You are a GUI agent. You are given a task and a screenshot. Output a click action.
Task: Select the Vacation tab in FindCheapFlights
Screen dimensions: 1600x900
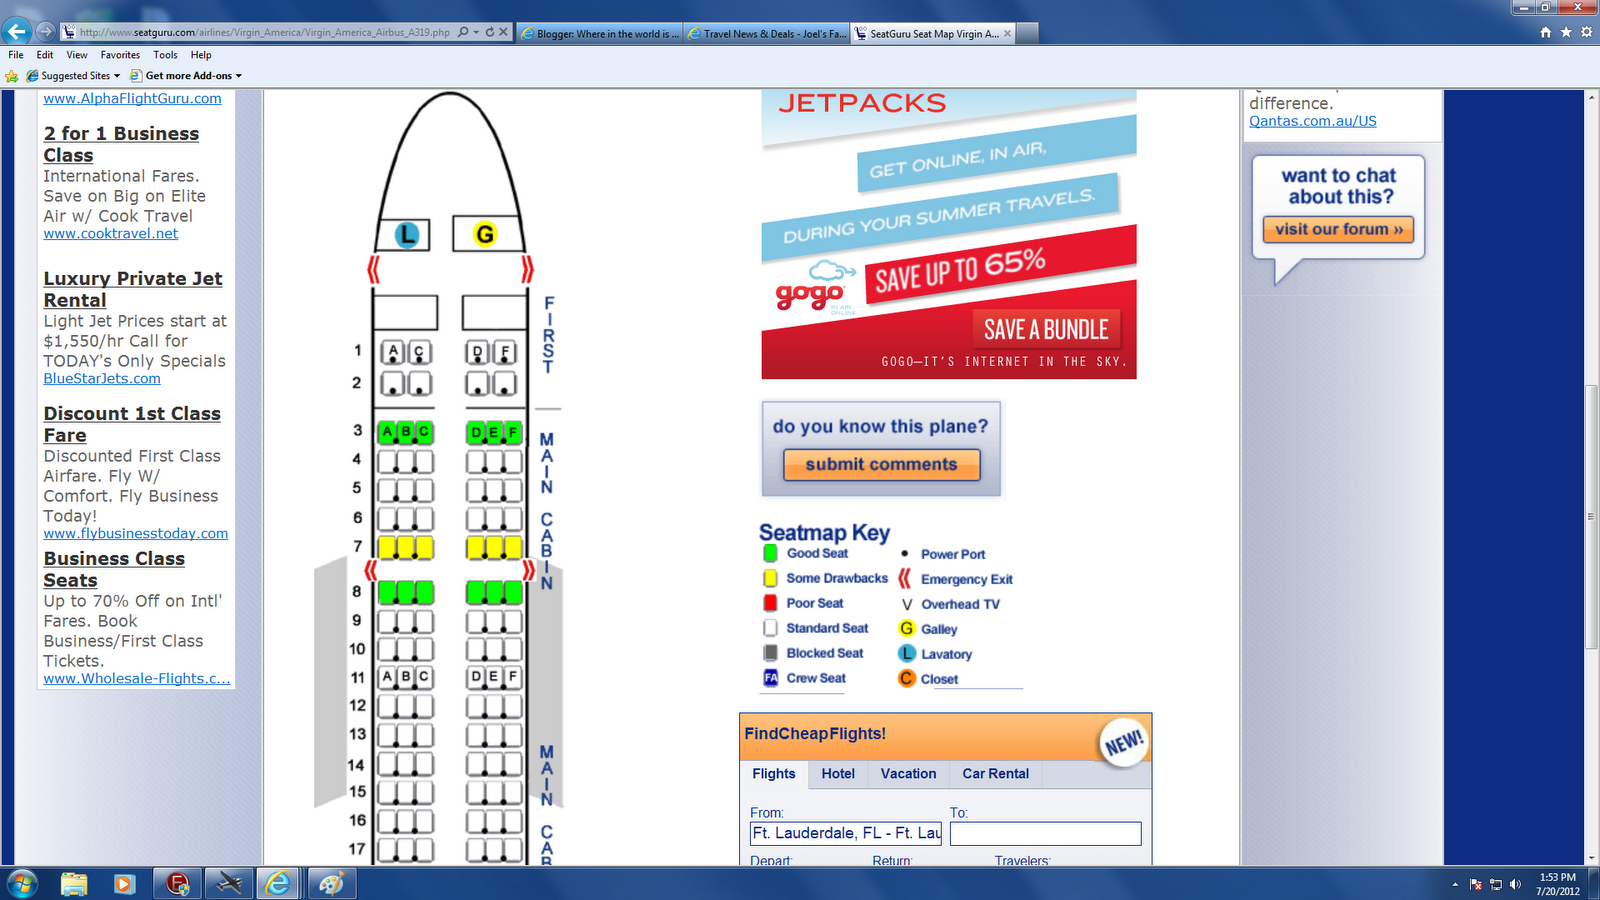click(909, 774)
